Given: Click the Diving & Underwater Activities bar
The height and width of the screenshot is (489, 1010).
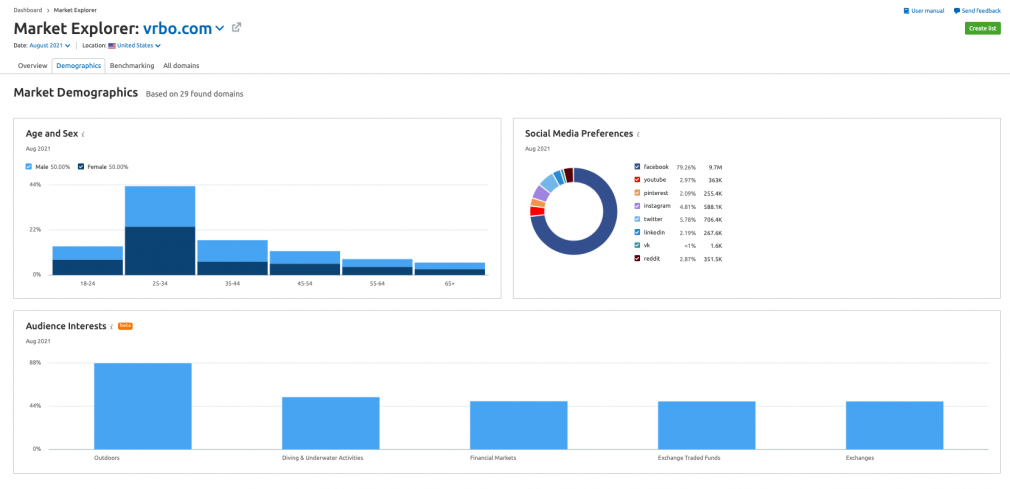Looking at the screenshot, I should (x=330, y=423).
